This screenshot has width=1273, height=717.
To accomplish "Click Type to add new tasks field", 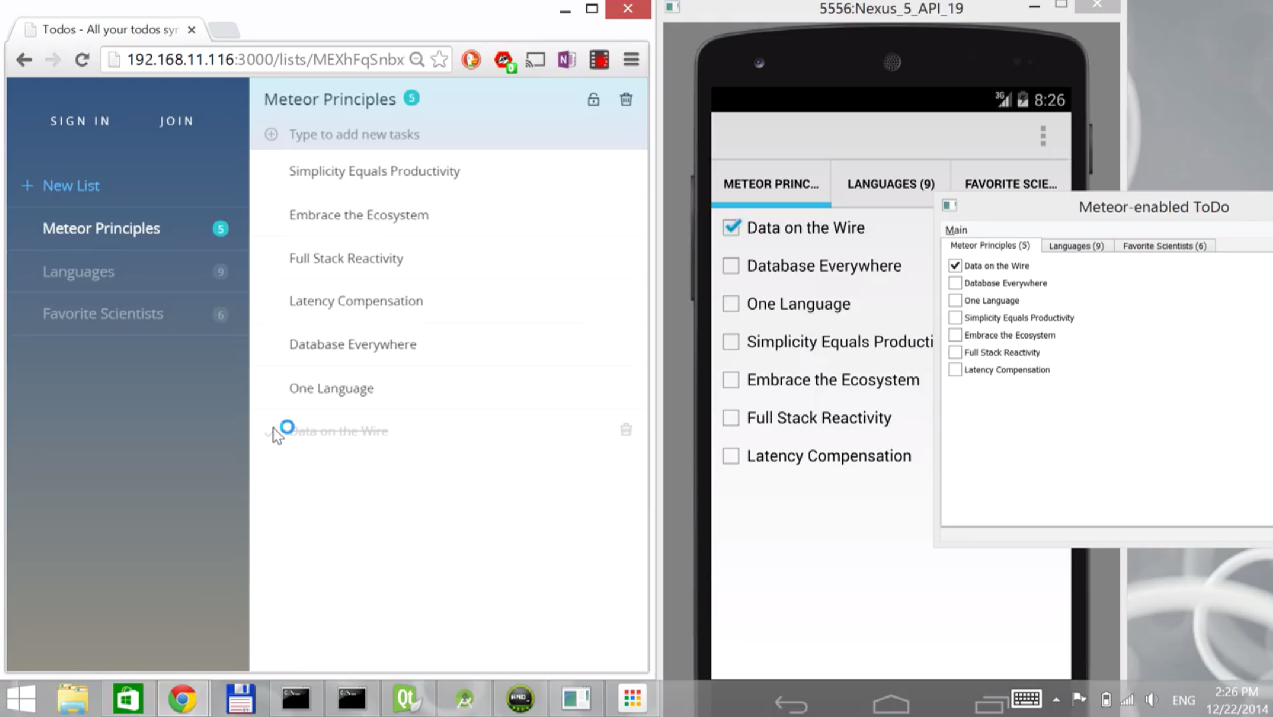I will click(x=448, y=134).
